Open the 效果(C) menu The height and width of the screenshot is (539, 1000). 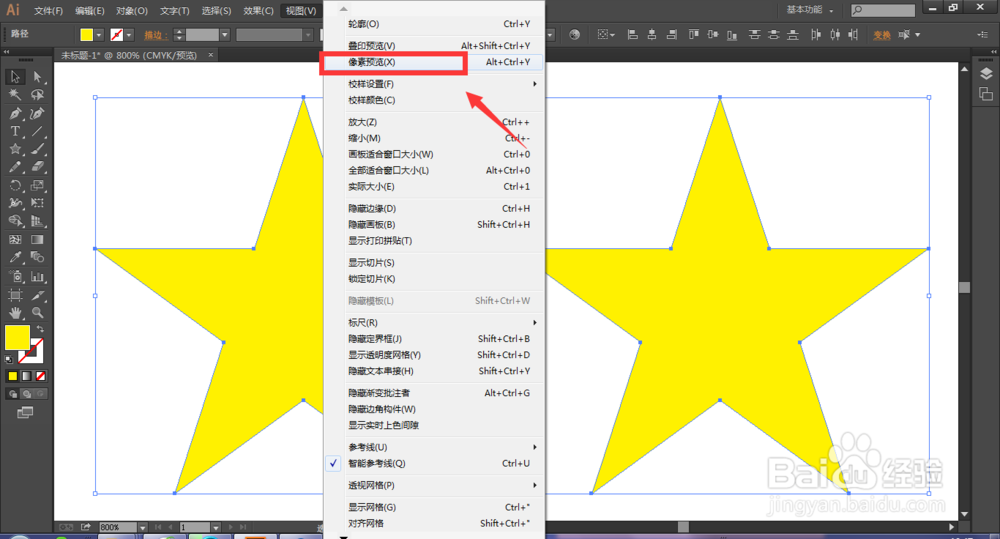258,11
